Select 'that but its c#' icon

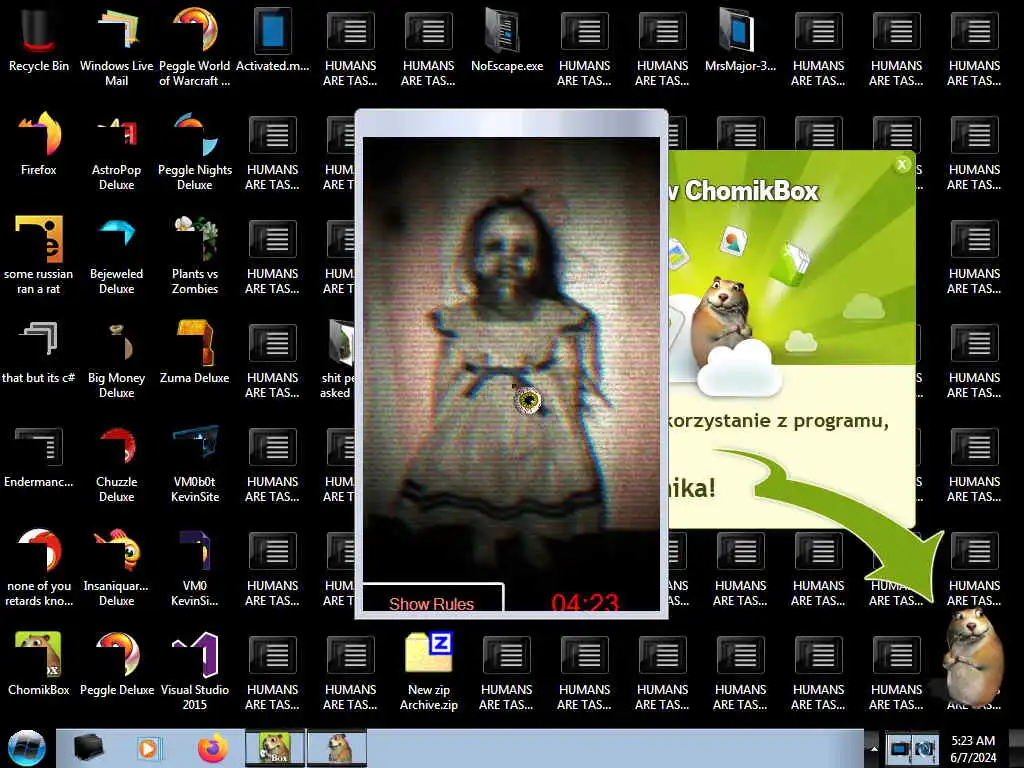39,352
